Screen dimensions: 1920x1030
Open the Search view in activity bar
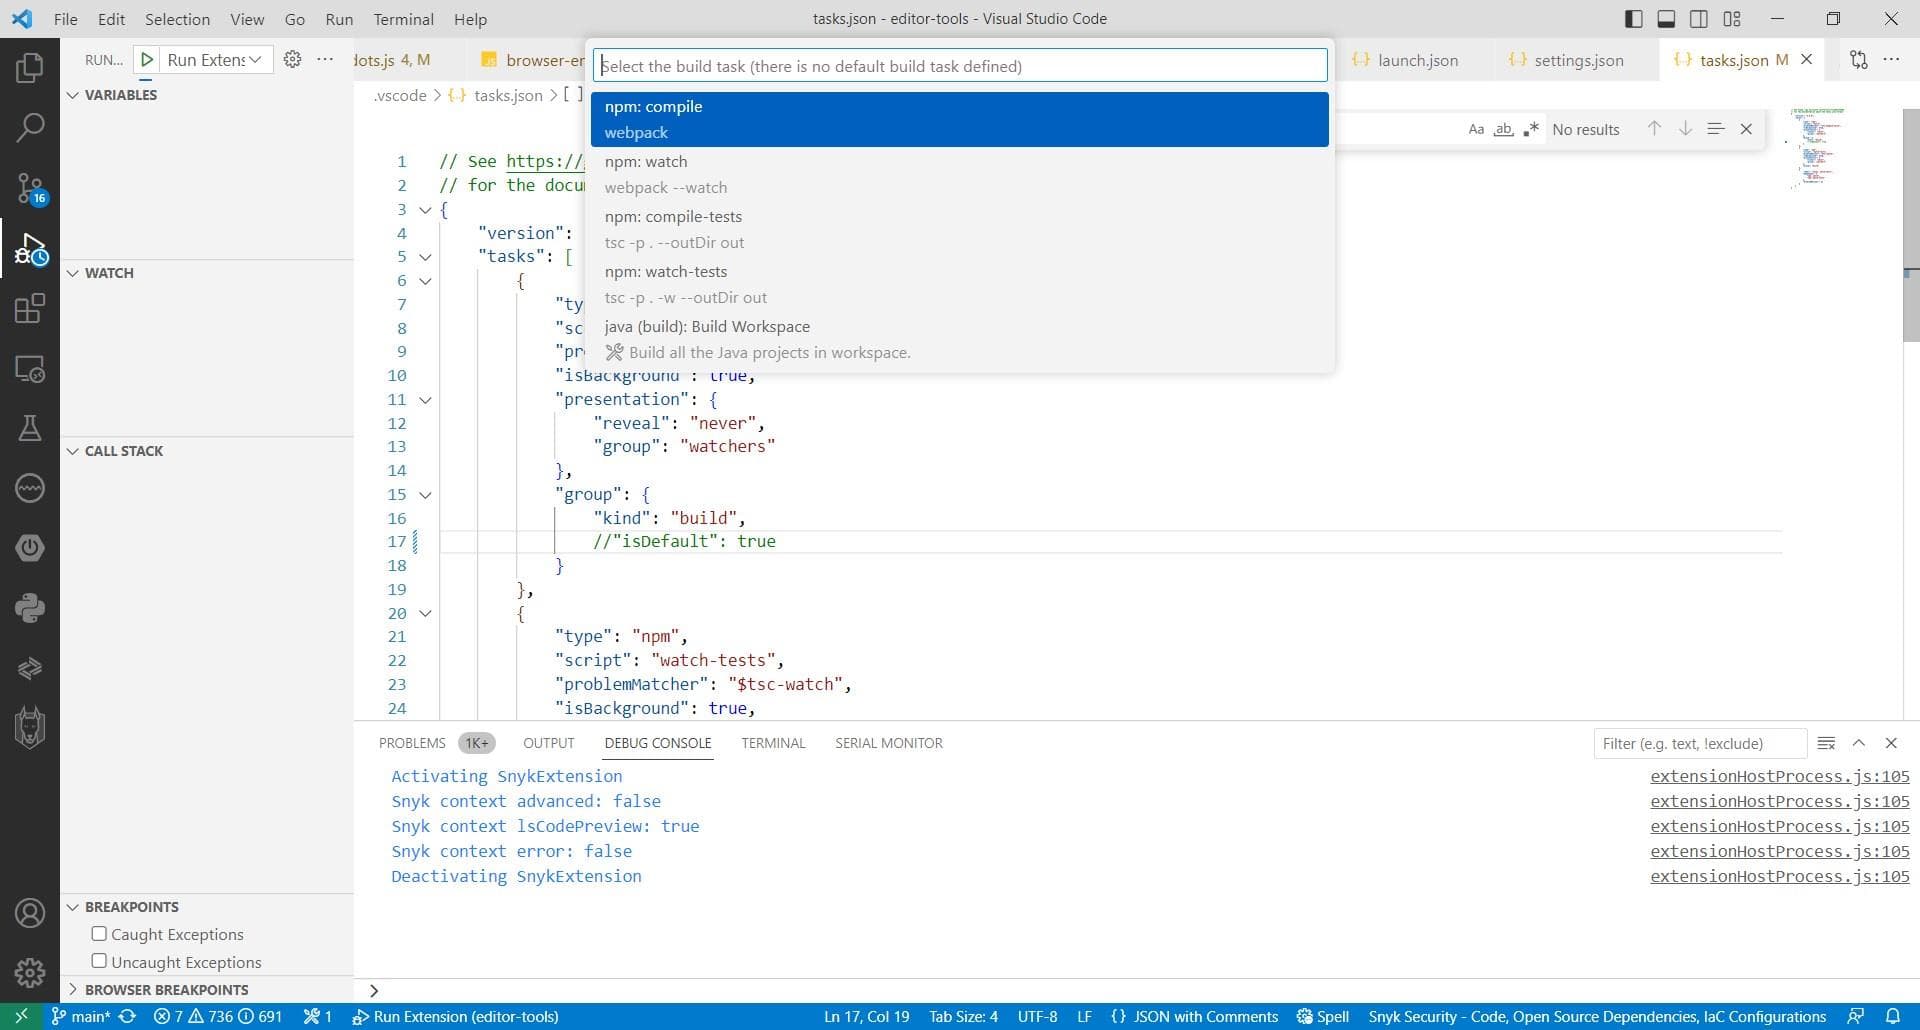point(30,127)
